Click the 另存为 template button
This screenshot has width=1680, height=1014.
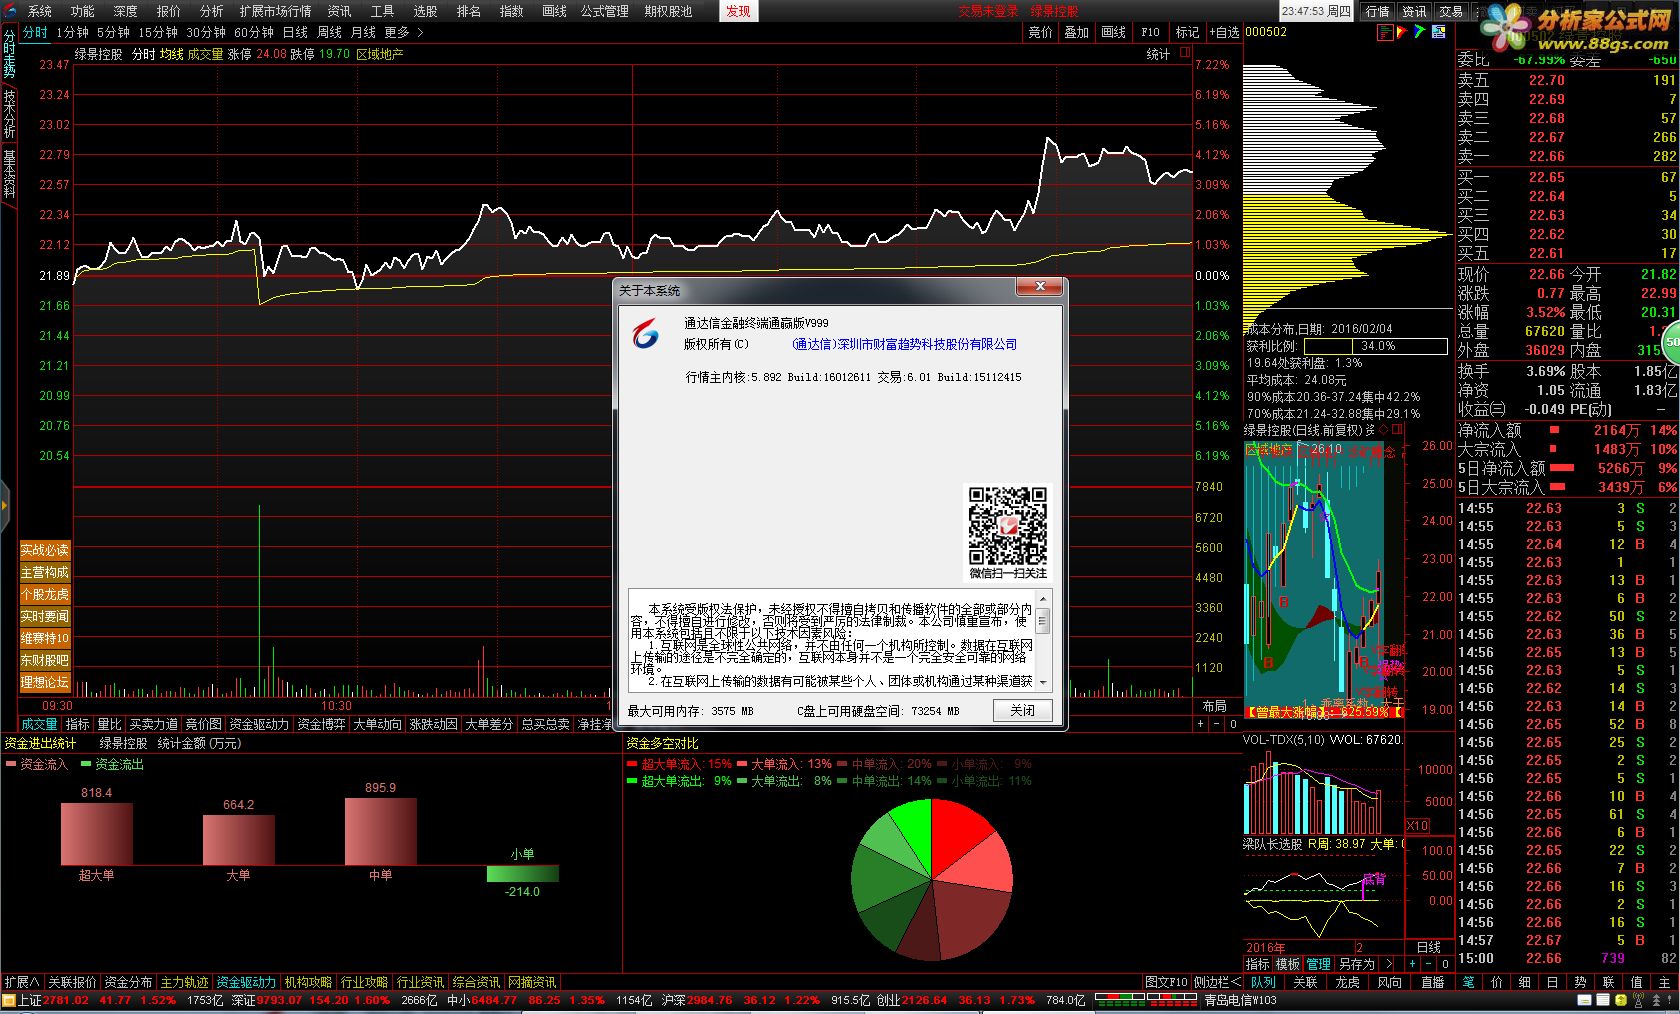pos(1356,964)
